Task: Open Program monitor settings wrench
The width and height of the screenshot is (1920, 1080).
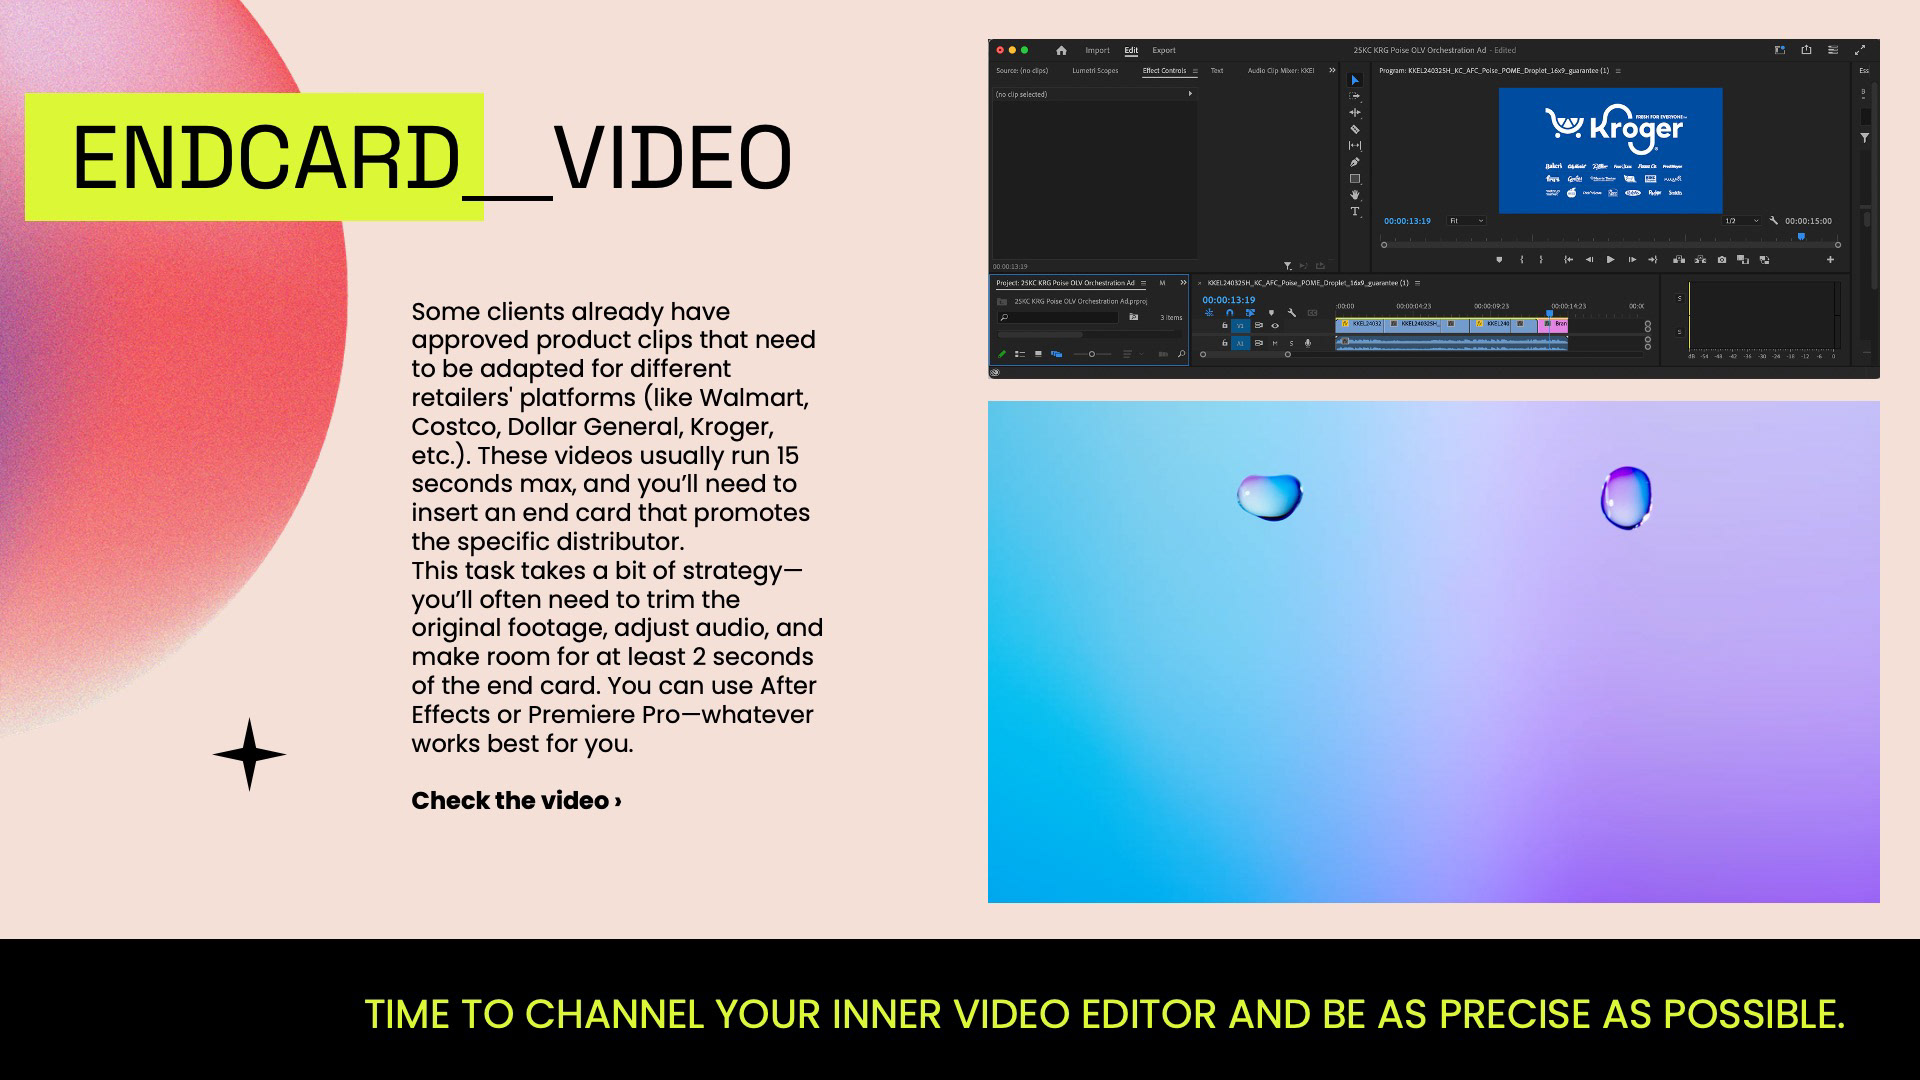Action: pyautogui.click(x=1773, y=221)
